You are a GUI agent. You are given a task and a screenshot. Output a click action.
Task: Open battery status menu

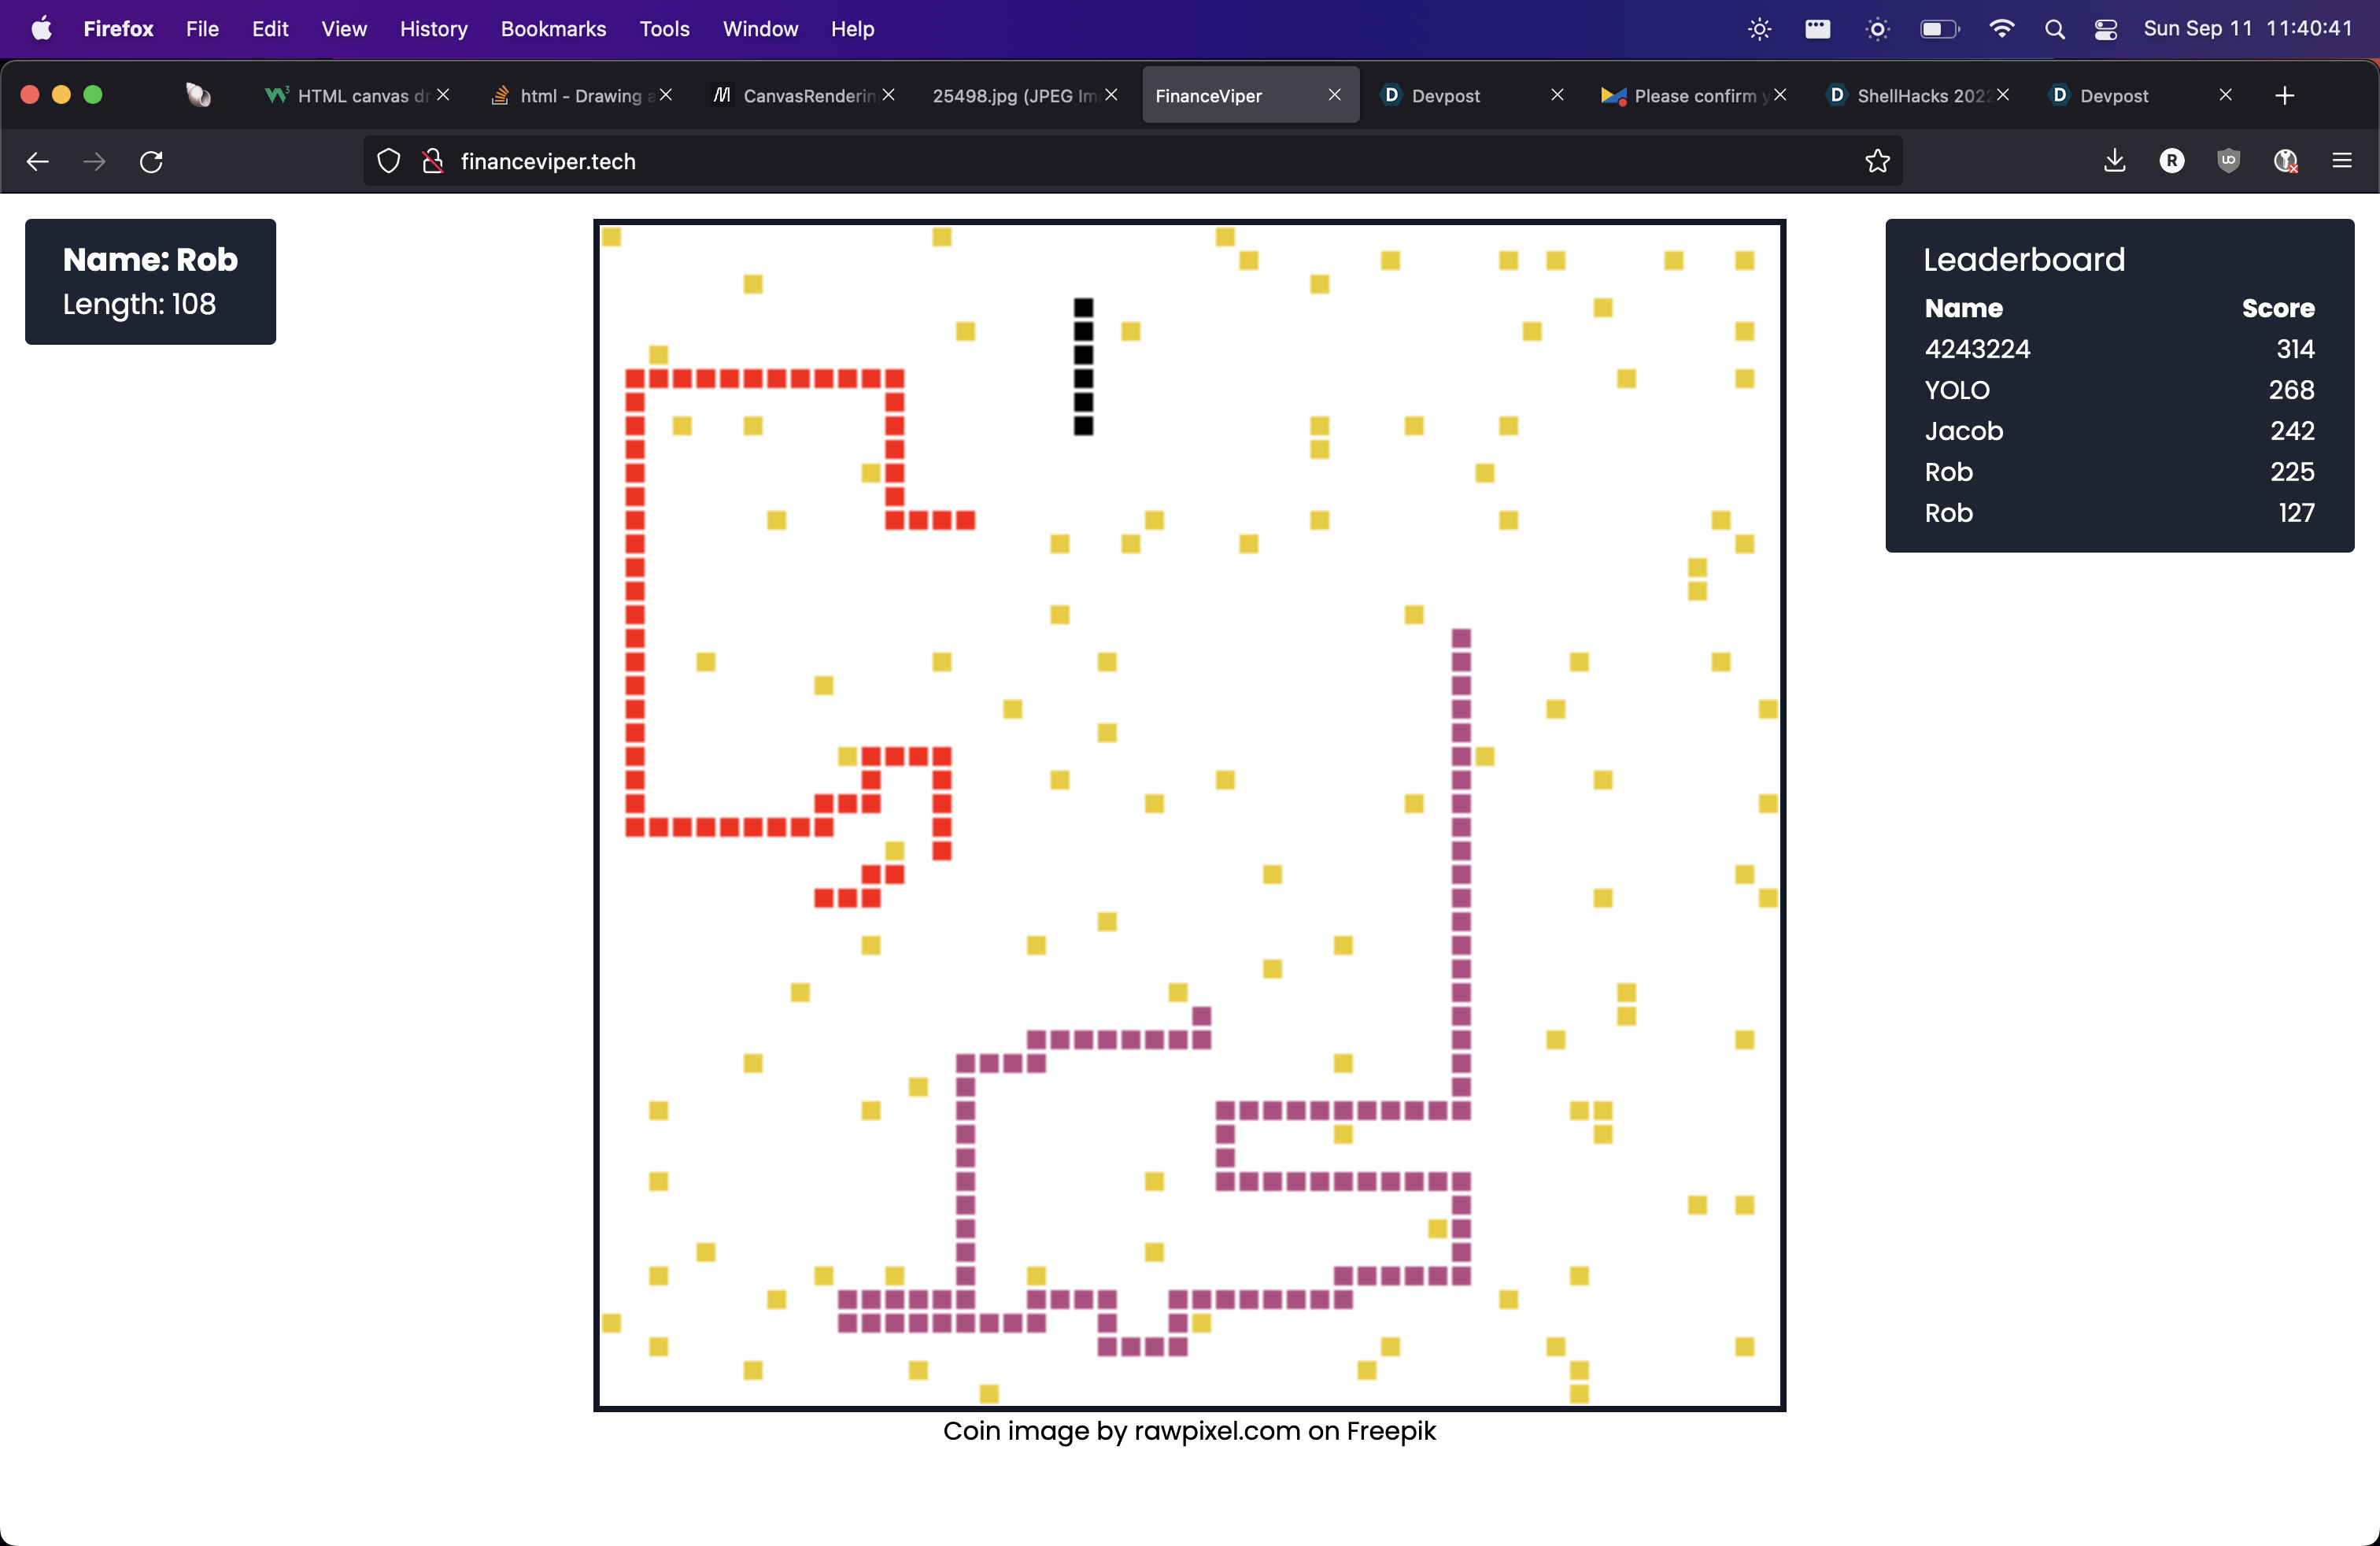pos(1939,29)
